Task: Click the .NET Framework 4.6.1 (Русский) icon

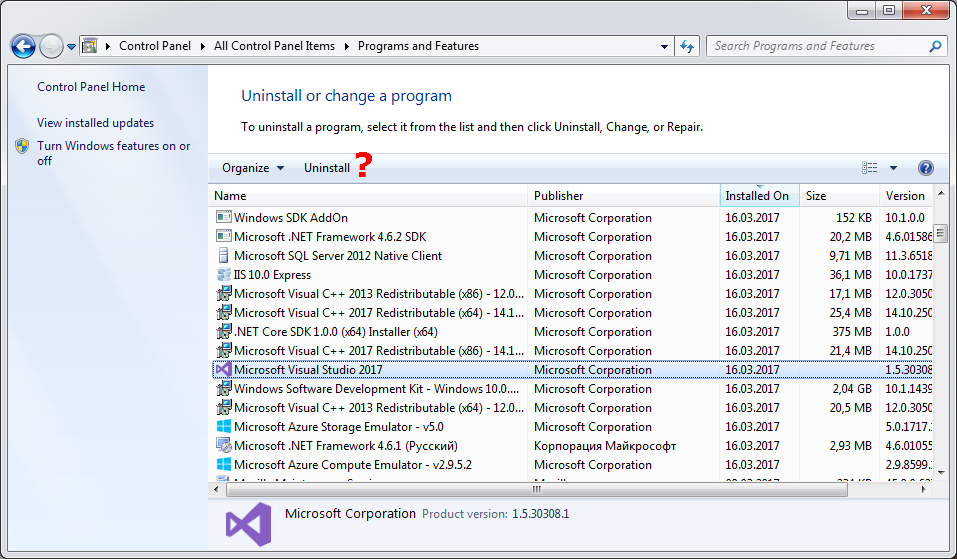Action: (x=223, y=445)
